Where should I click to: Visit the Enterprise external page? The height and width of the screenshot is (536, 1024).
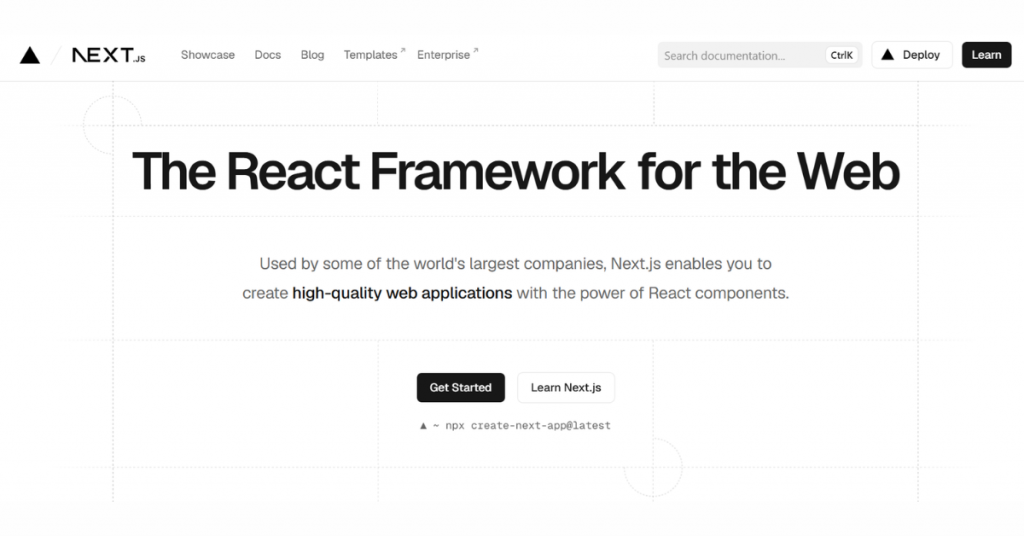pyautogui.click(x=447, y=55)
